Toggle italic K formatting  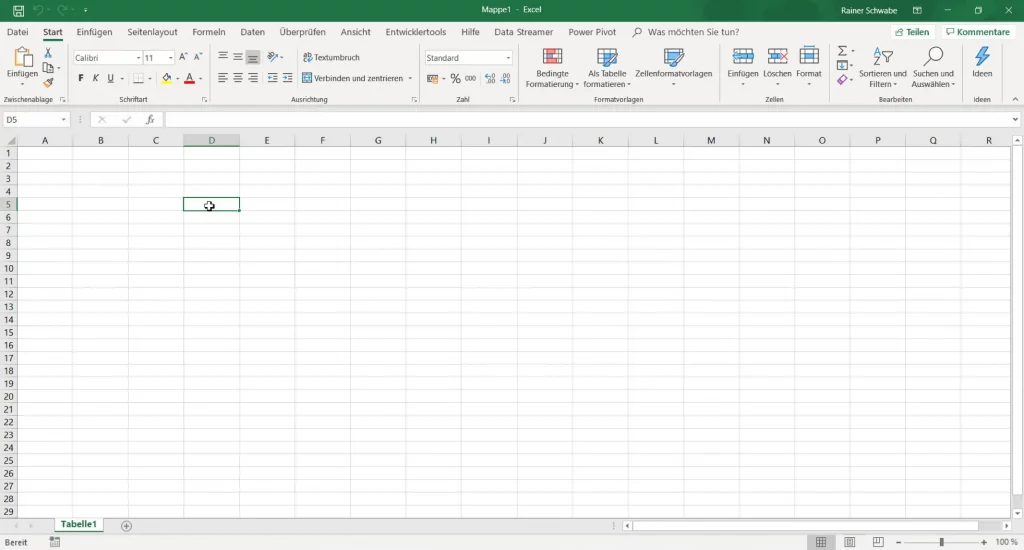(95, 78)
